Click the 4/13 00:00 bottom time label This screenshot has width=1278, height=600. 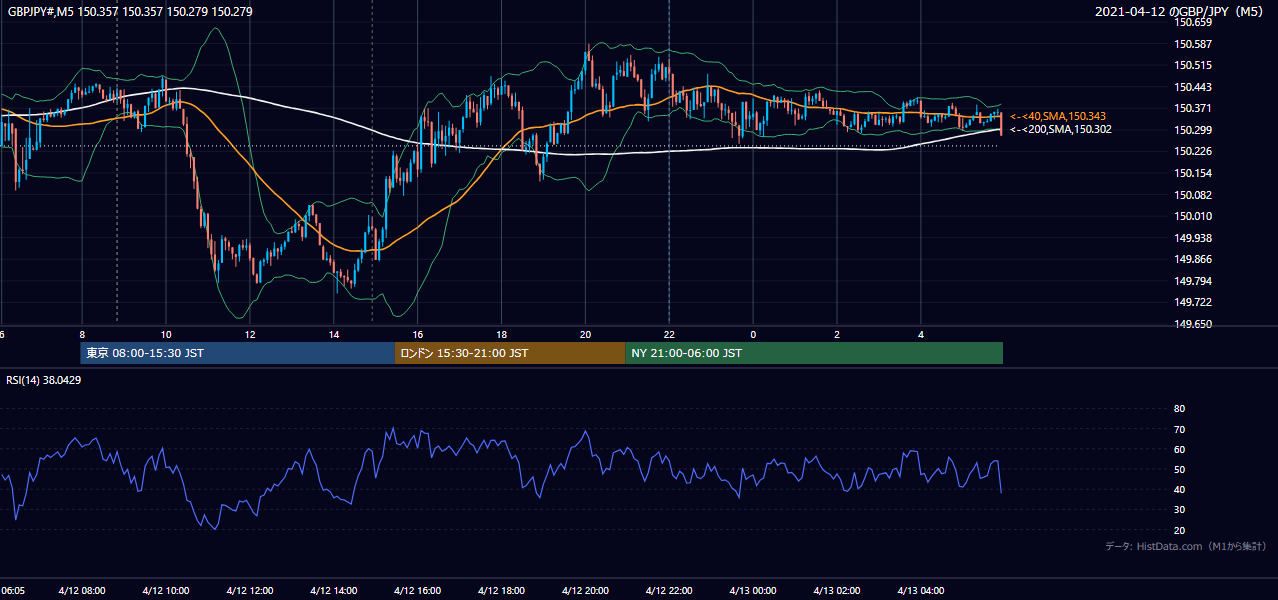point(753,590)
